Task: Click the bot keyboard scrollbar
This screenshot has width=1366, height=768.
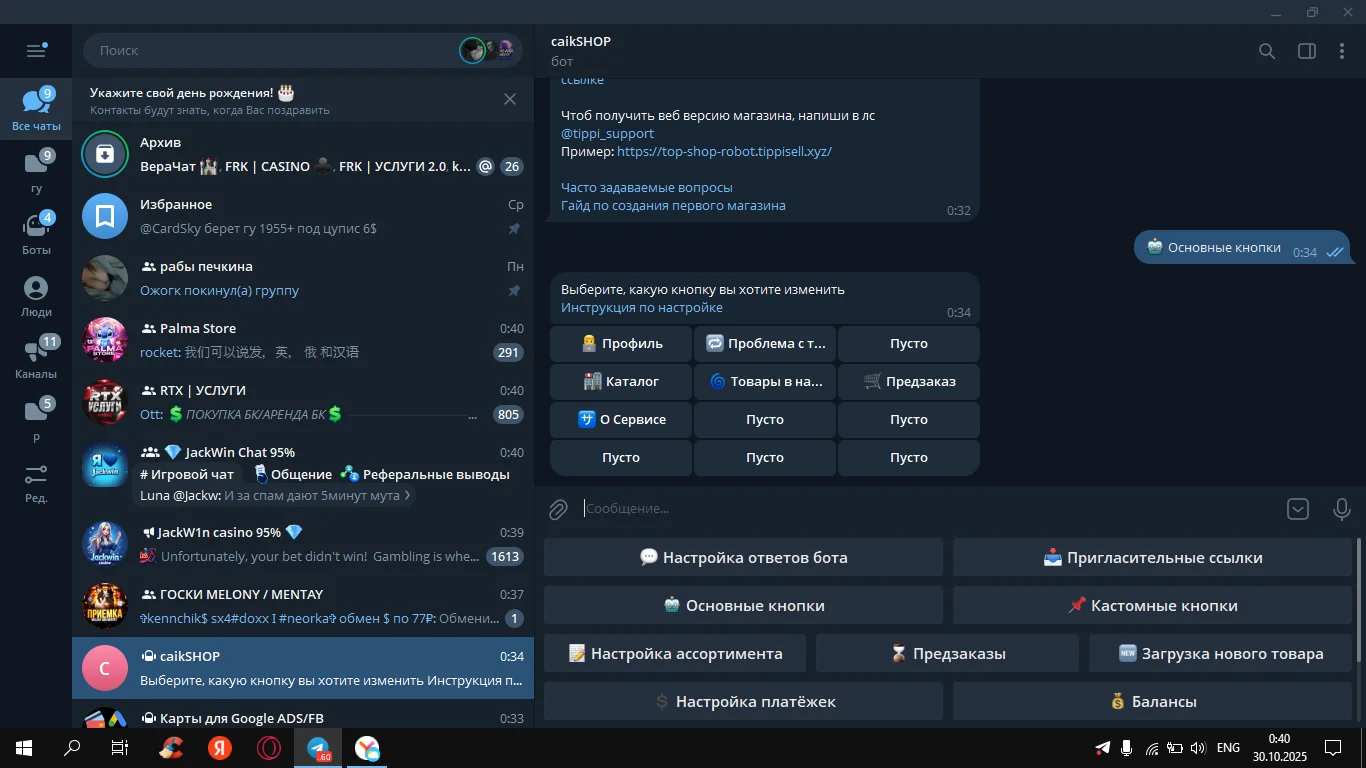Action: coord(1358,600)
